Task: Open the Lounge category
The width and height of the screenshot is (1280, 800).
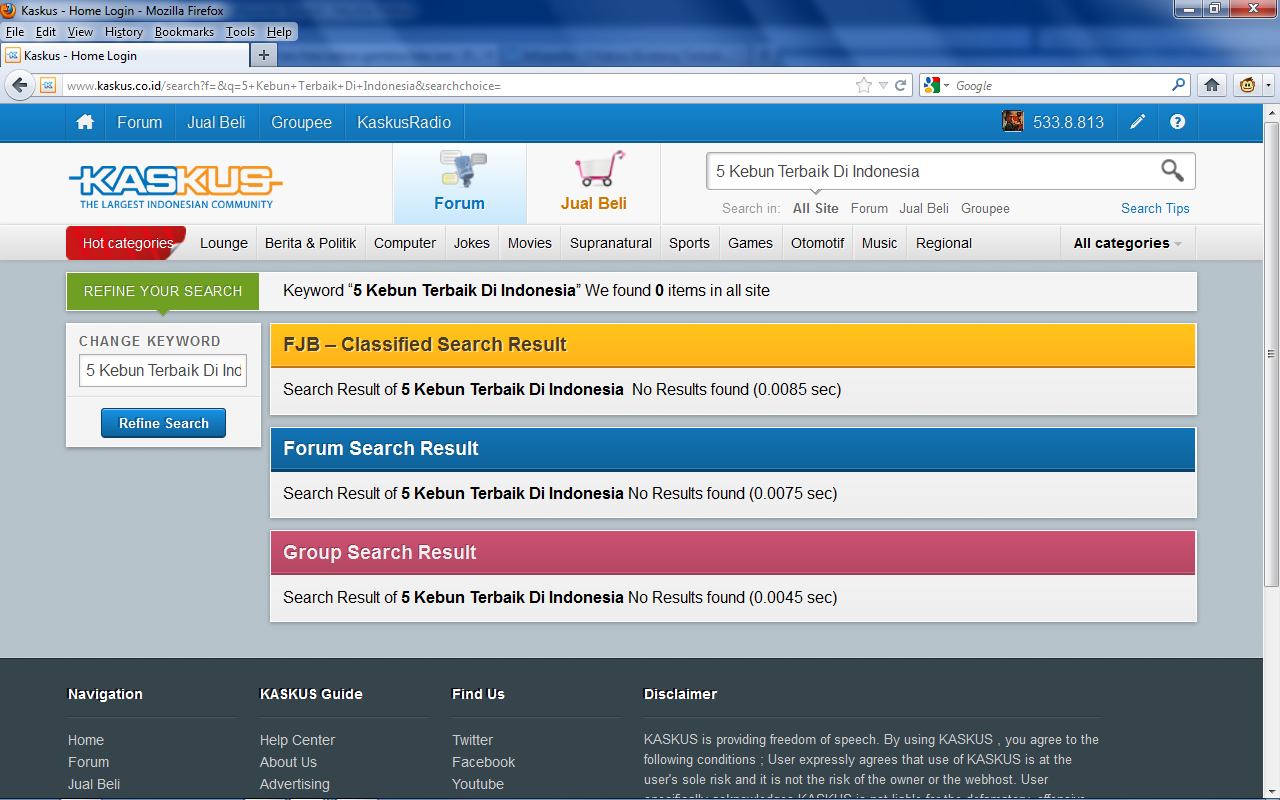Action: click(224, 243)
